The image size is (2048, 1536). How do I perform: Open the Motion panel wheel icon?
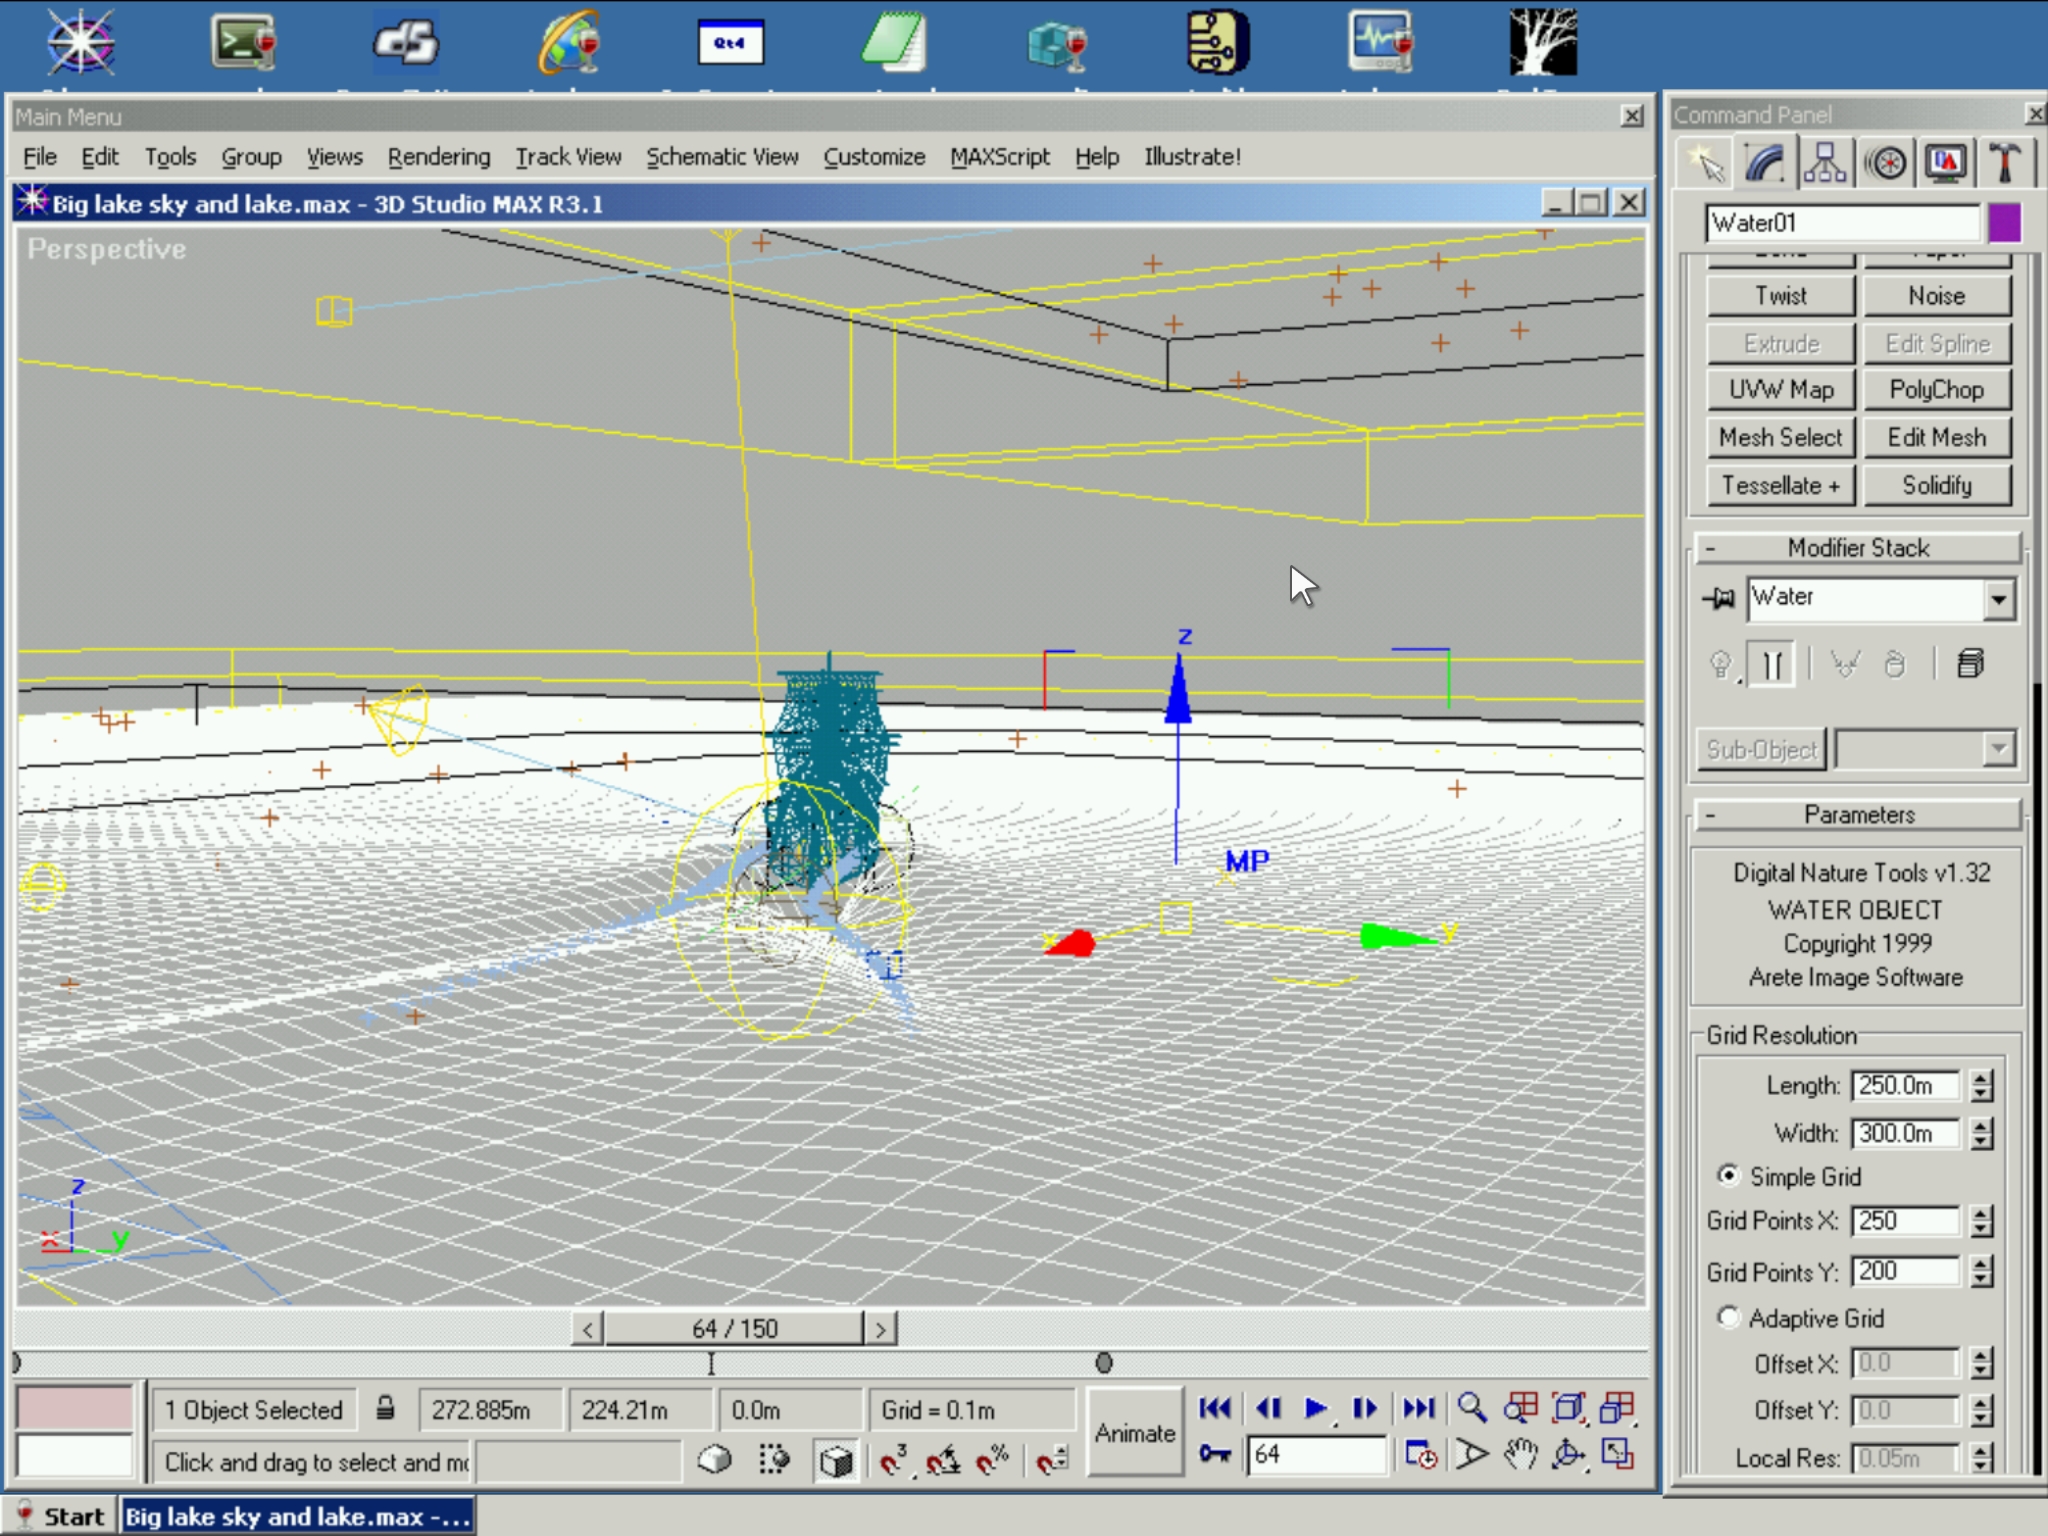click(x=1886, y=163)
